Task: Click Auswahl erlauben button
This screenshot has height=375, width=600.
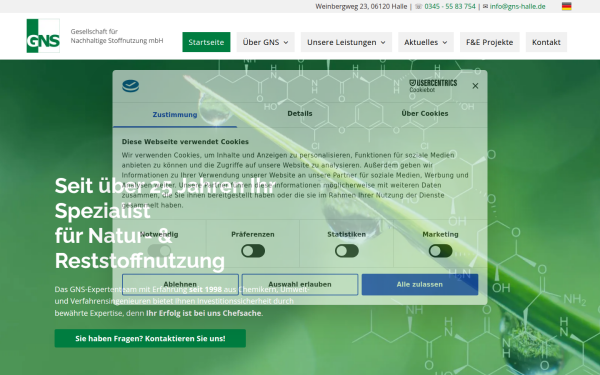Action: pos(300,284)
